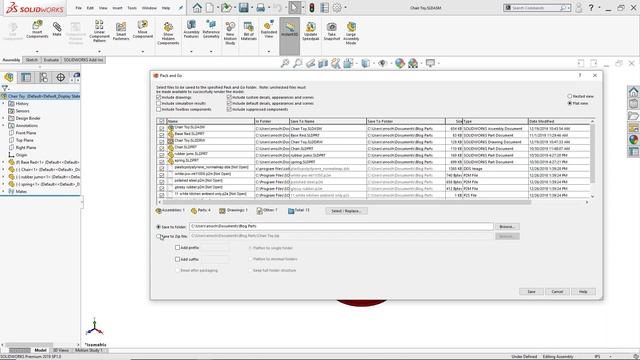640x360 pixels.
Task: Select the Move Component tool
Action: (142, 29)
